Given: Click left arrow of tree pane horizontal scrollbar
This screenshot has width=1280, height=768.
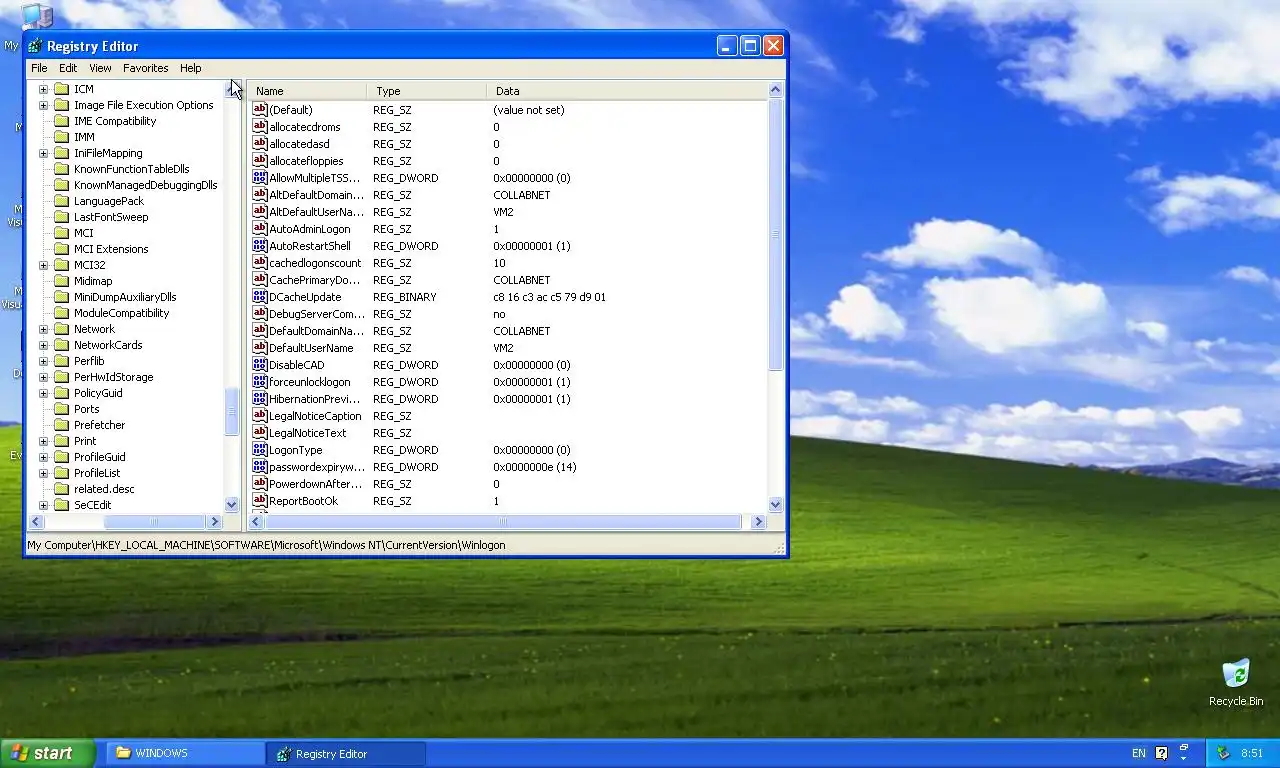Looking at the screenshot, I should (36, 522).
